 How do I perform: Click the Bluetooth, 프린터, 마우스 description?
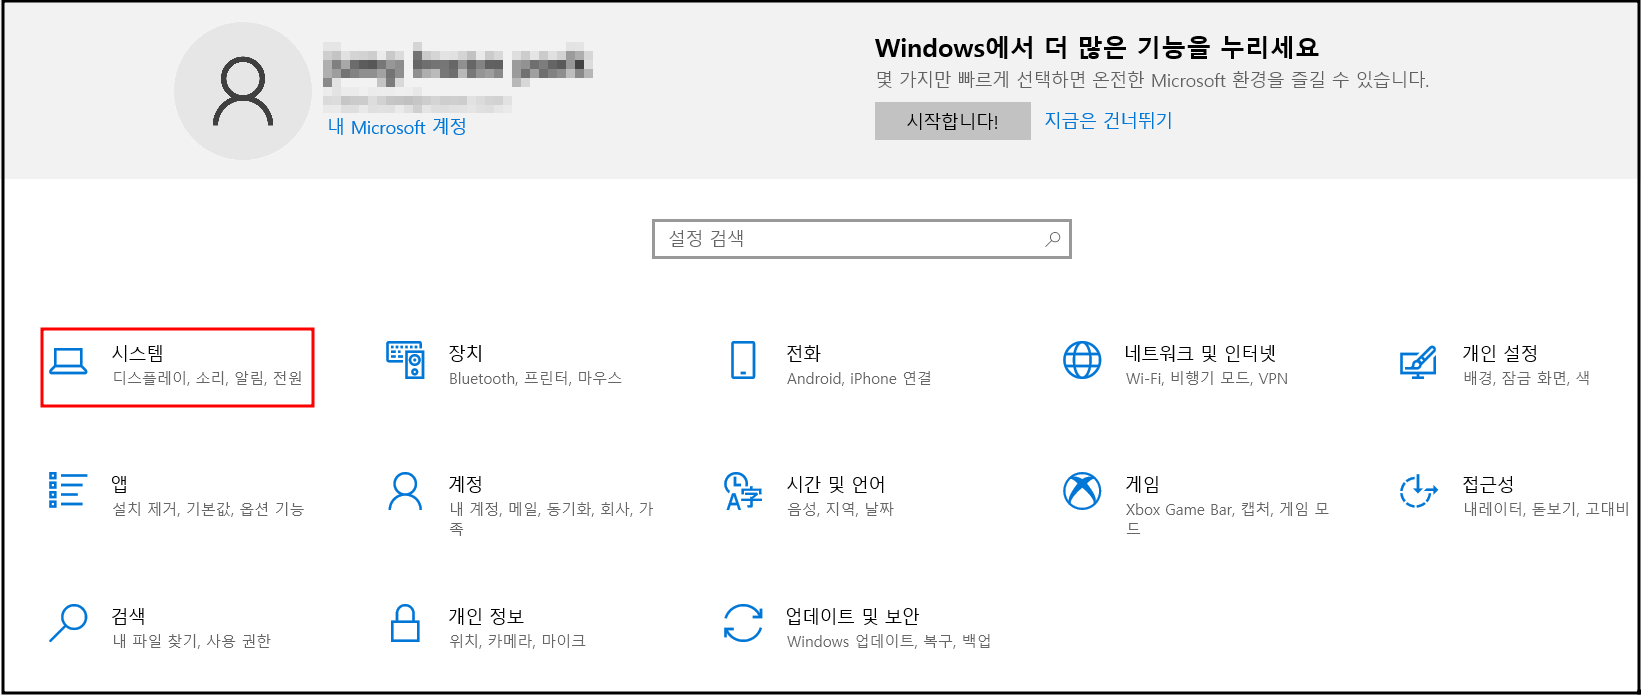click(535, 378)
